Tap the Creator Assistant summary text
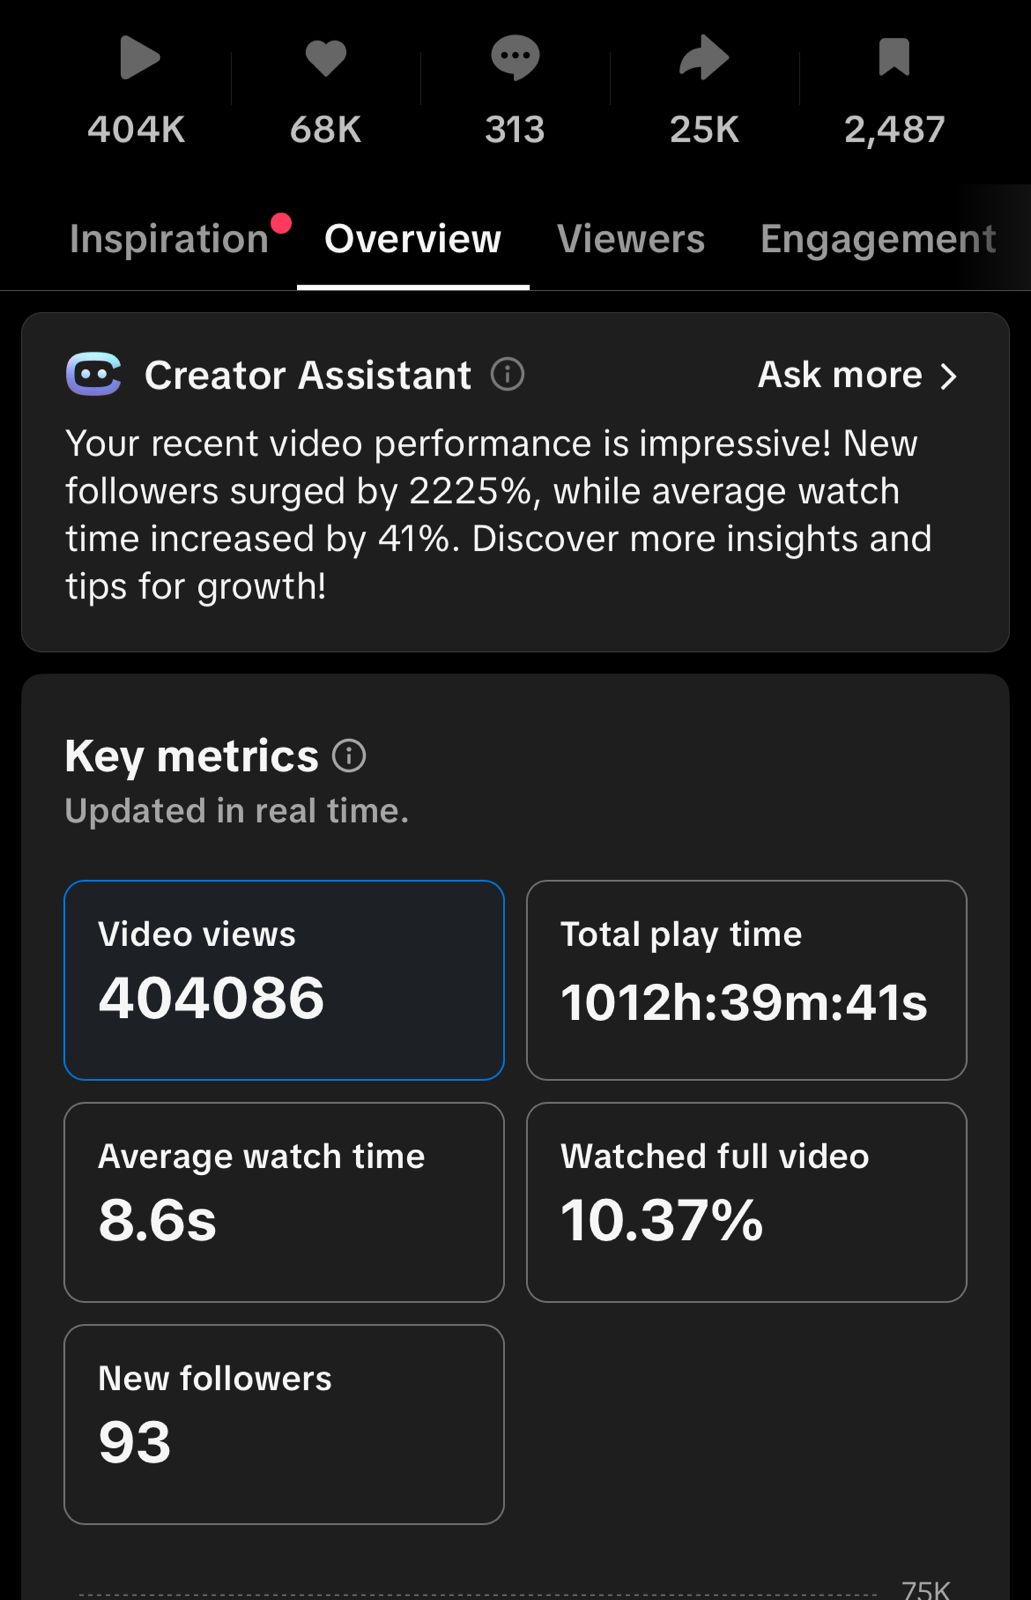Screen dimensions: 1031x1600 498,514
